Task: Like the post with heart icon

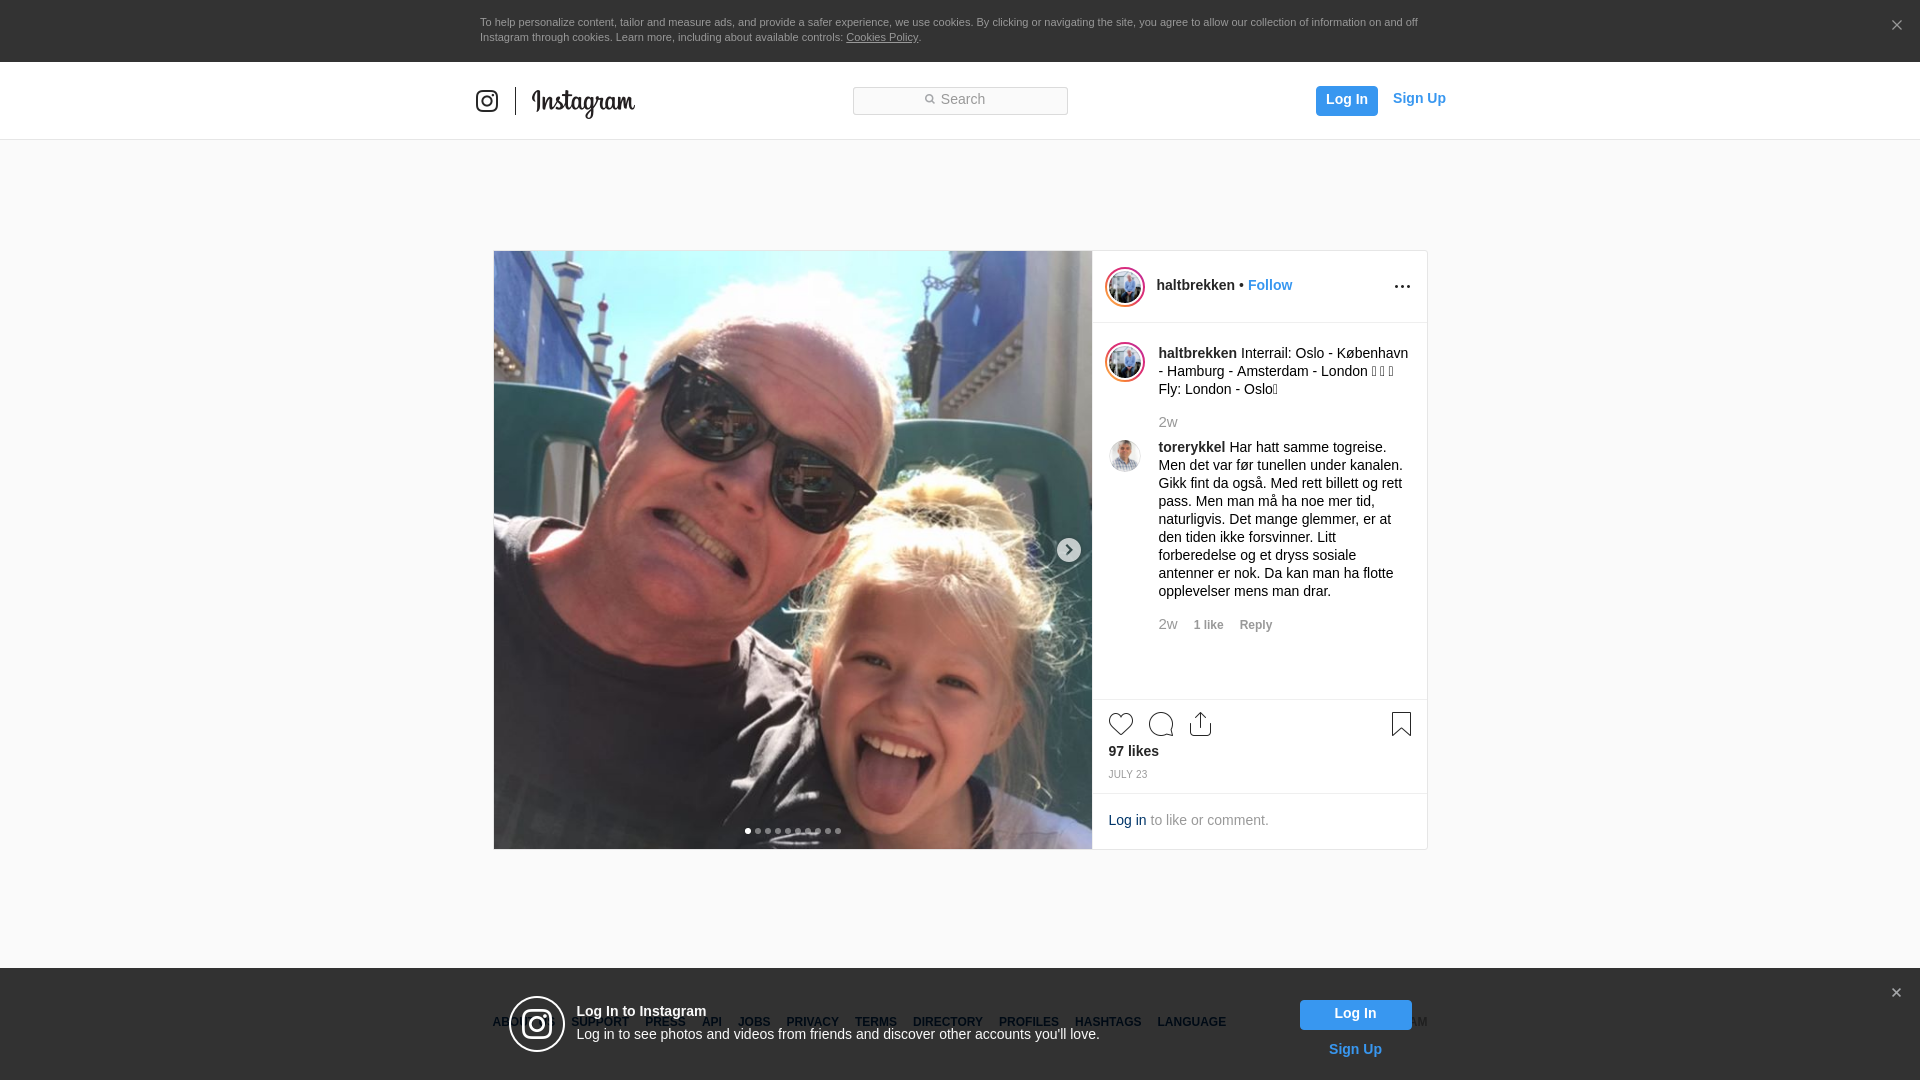Action: 1121,724
